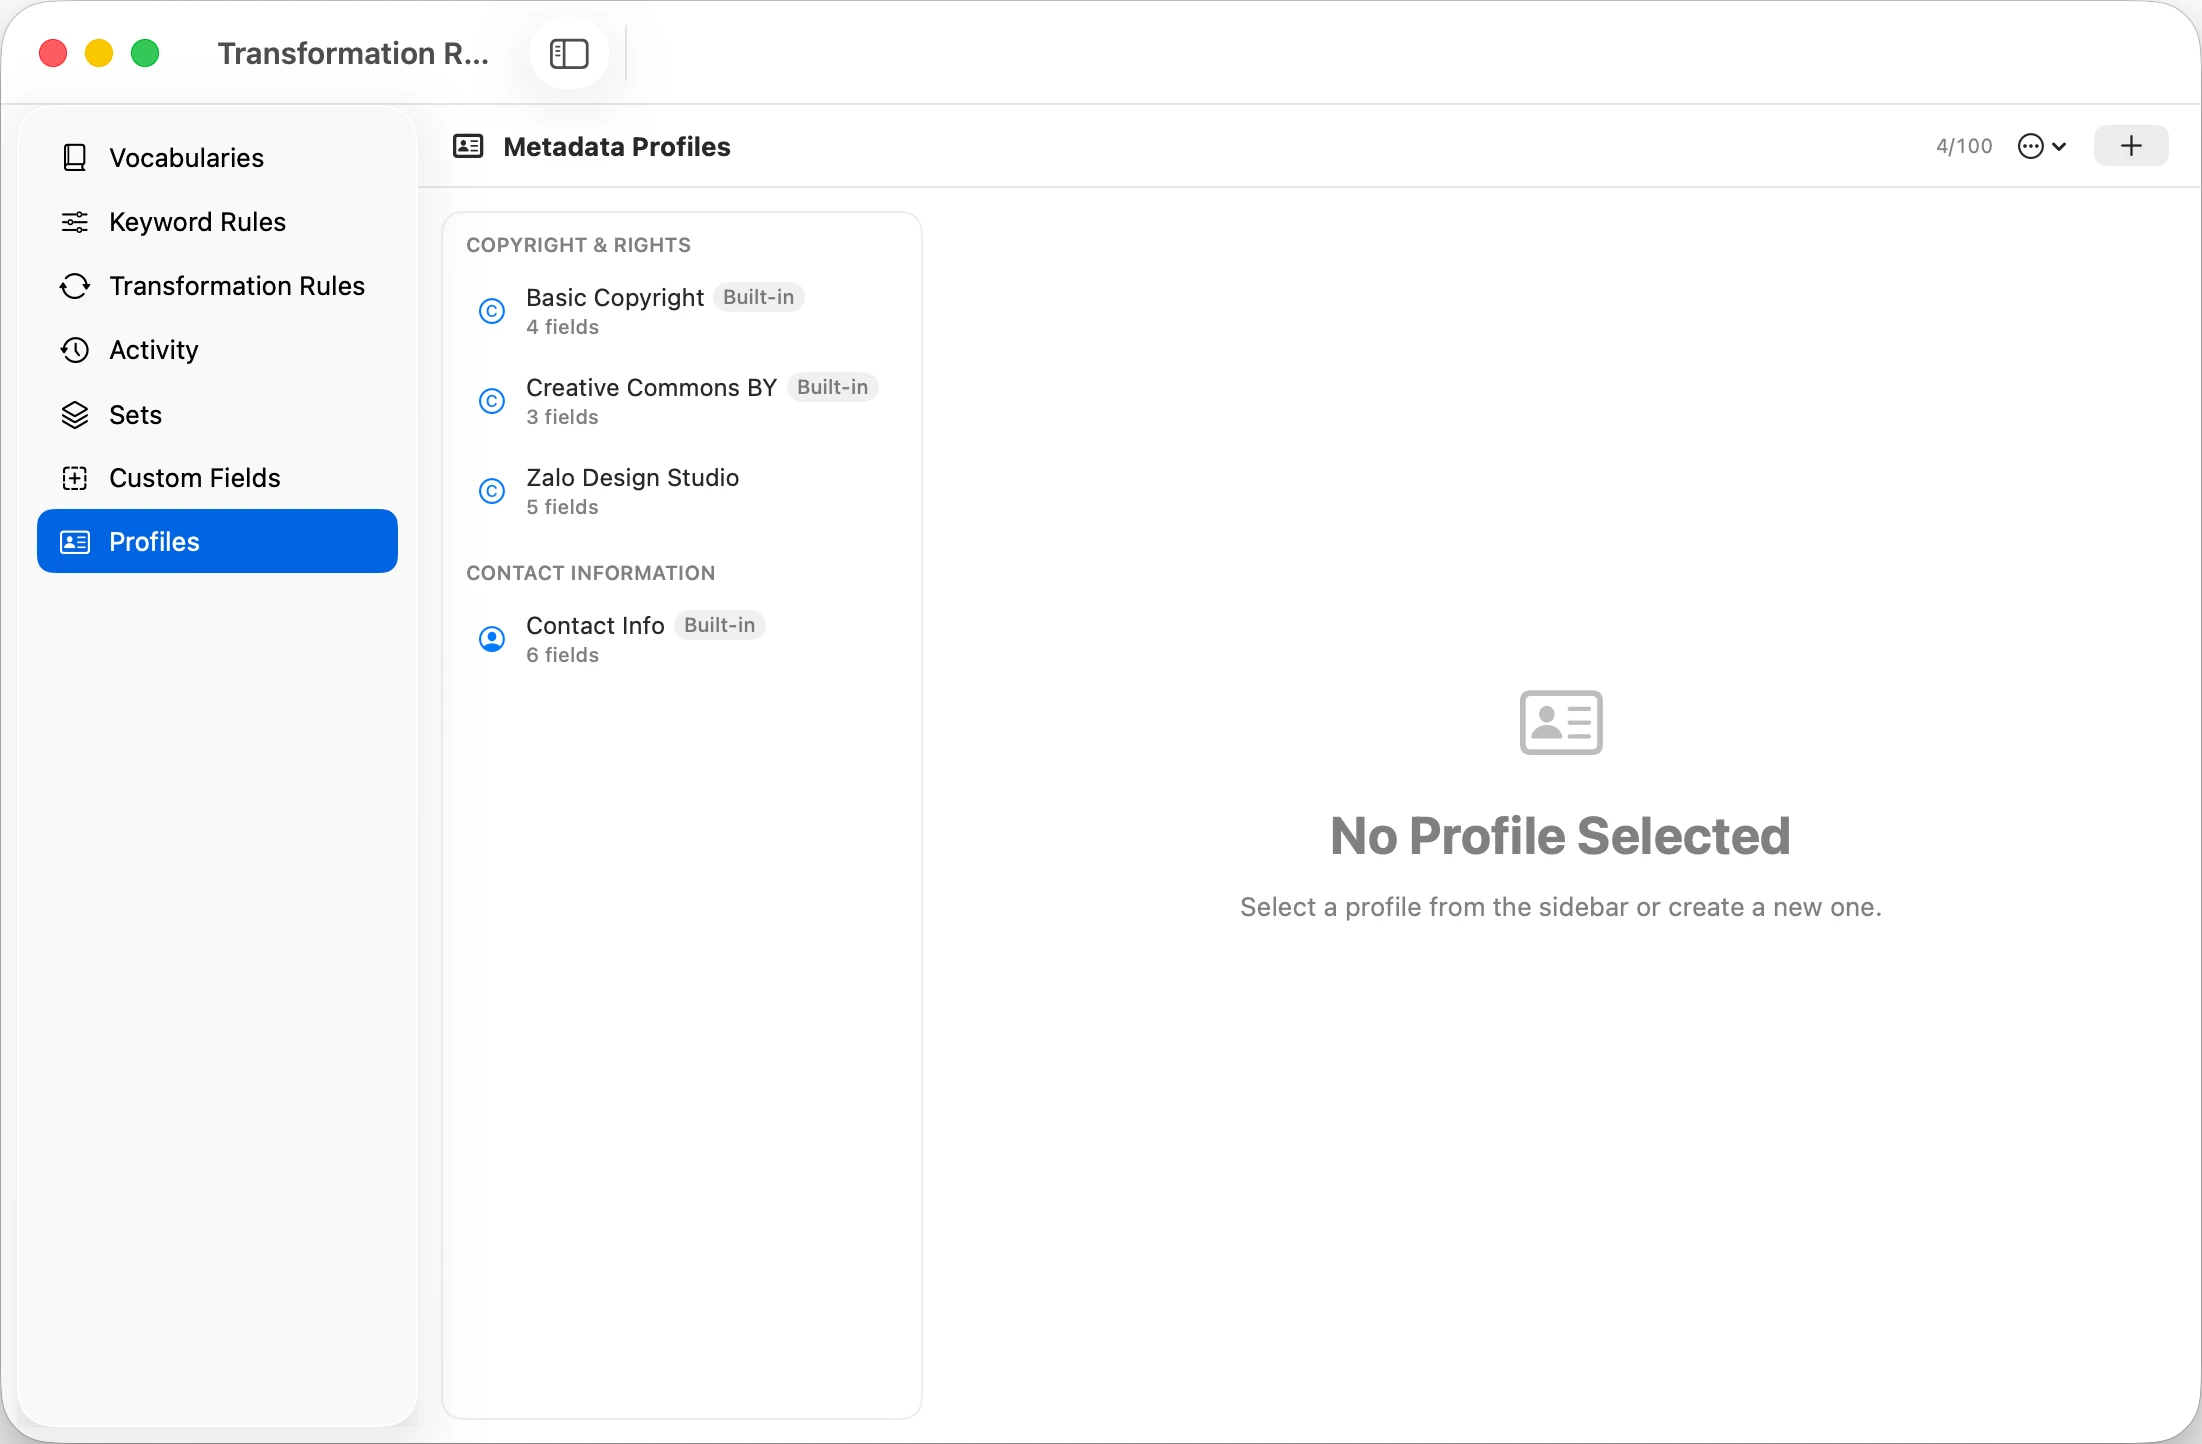This screenshot has height=1444, width=2202.
Task: Click the No Profile Selected placeholder icon
Action: (1561, 722)
